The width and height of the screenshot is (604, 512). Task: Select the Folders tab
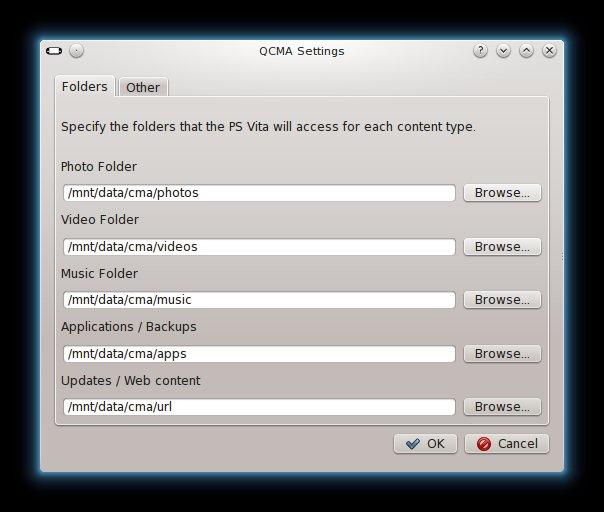click(85, 86)
